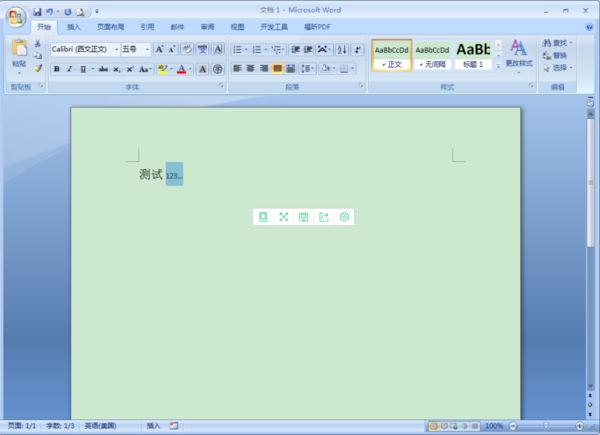This screenshot has height=435, width=600.
Task: Click the green expand-arrows icon in the floating toolbar
Action: pos(283,217)
